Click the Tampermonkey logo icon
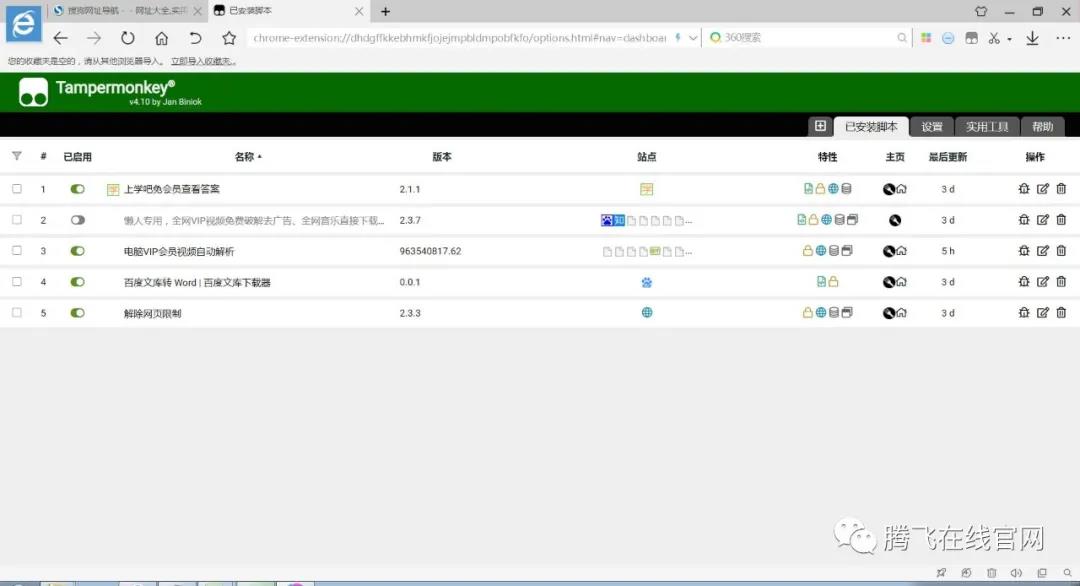The width and height of the screenshot is (1080, 586). pos(33,92)
